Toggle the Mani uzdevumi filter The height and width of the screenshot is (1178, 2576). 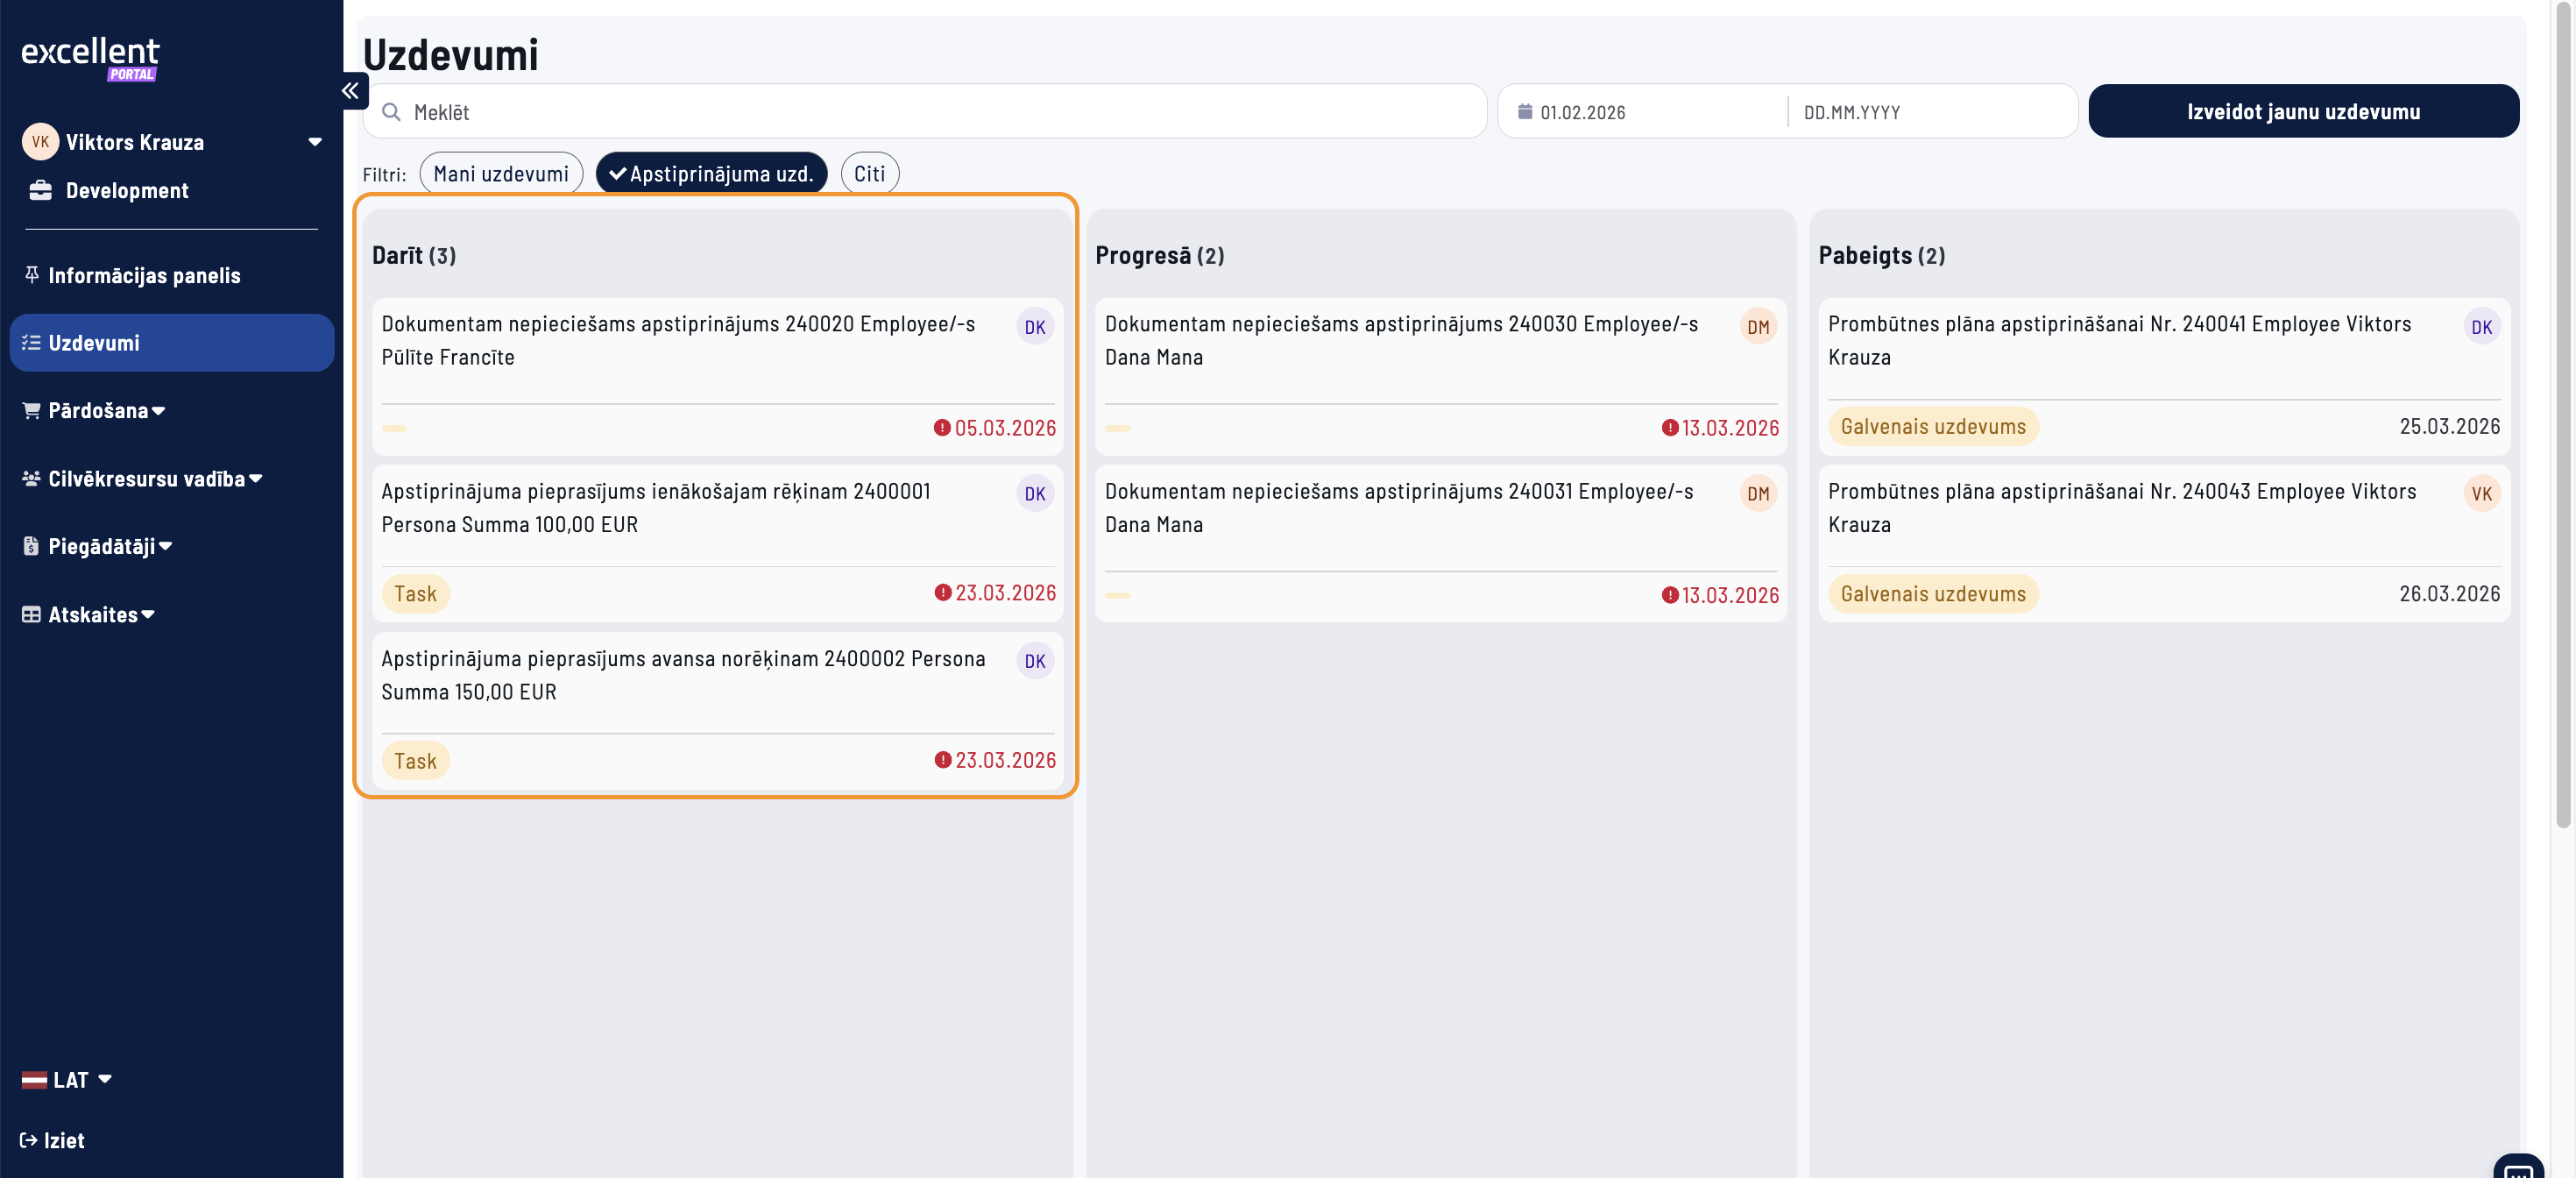pos(501,174)
